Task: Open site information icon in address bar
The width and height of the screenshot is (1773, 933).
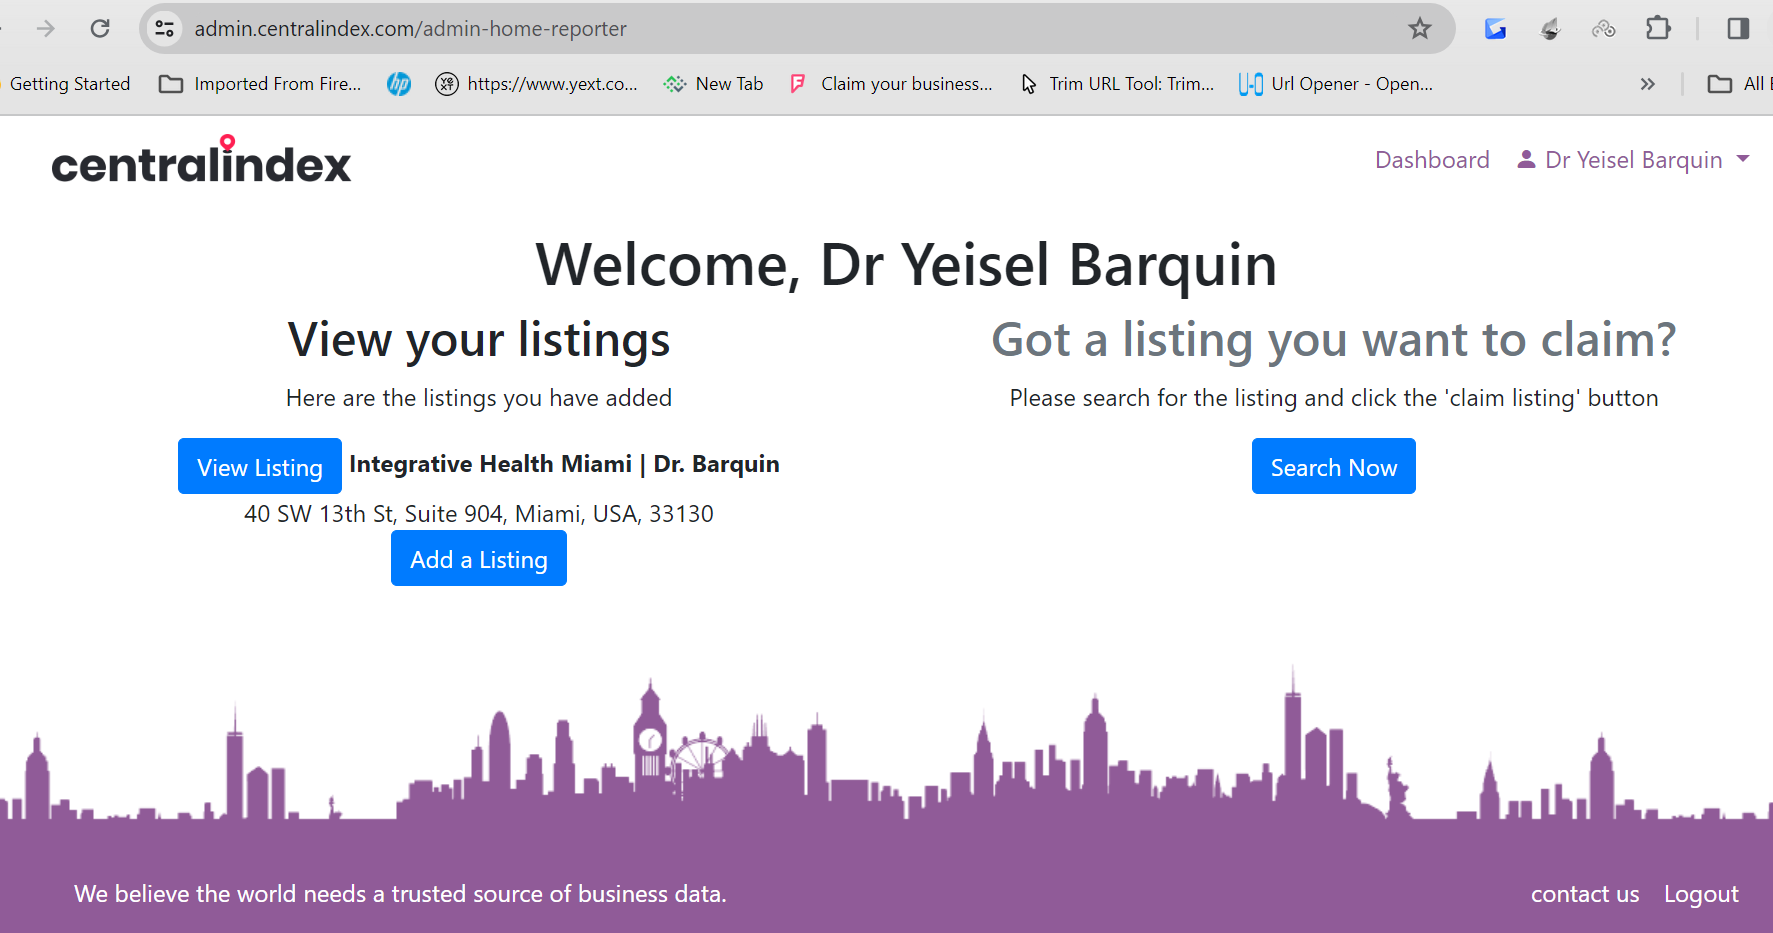Action: pos(165,29)
